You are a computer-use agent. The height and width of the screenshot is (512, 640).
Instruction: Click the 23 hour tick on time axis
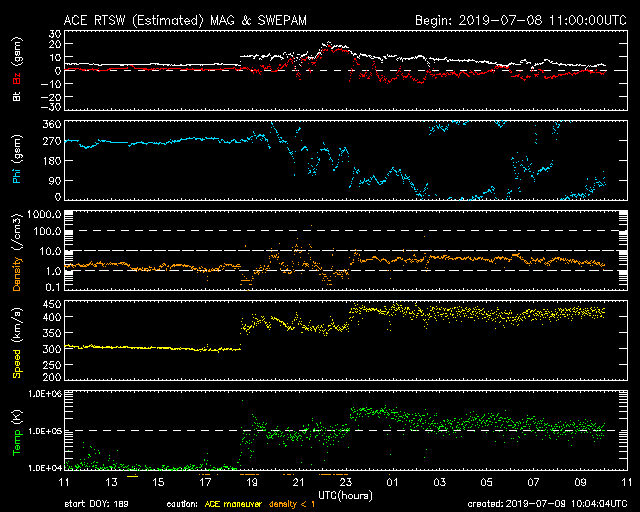pos(346,482)
